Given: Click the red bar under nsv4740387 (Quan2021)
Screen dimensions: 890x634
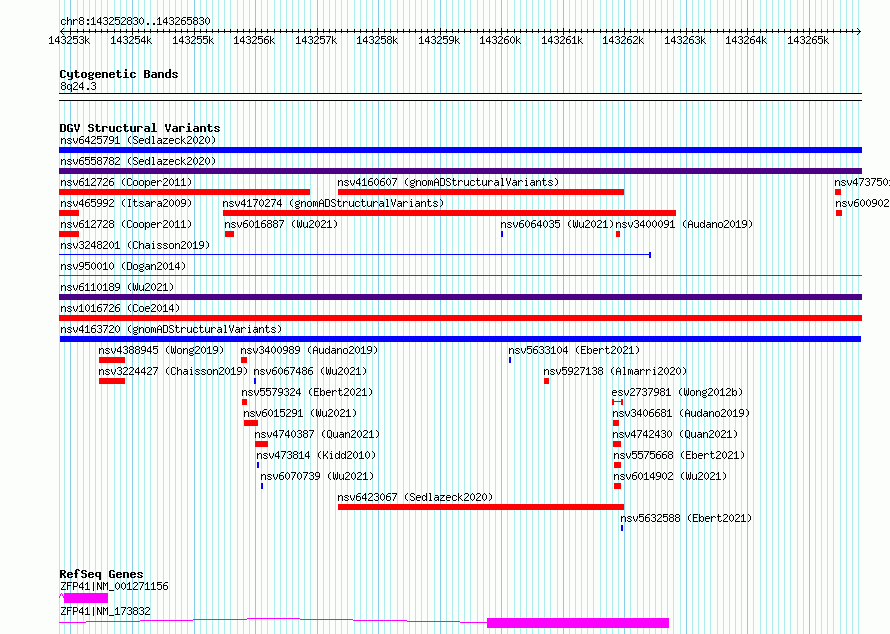Looking at the screenshot, I should pos(262,444).
